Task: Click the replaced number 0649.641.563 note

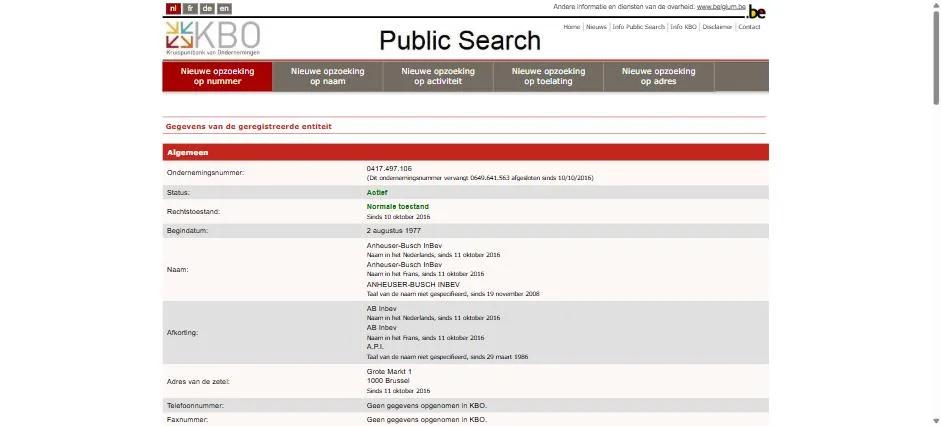Action: 480,178
